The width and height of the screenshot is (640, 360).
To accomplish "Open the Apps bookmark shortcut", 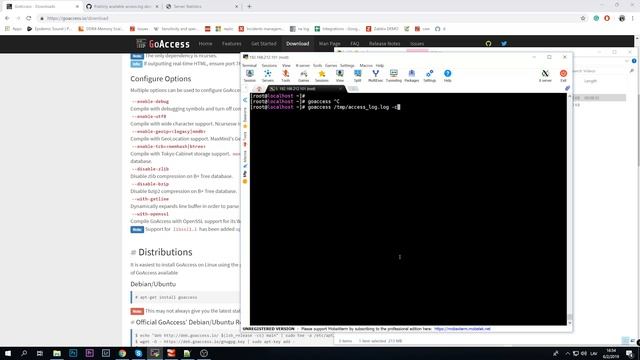I will point(13,29).
